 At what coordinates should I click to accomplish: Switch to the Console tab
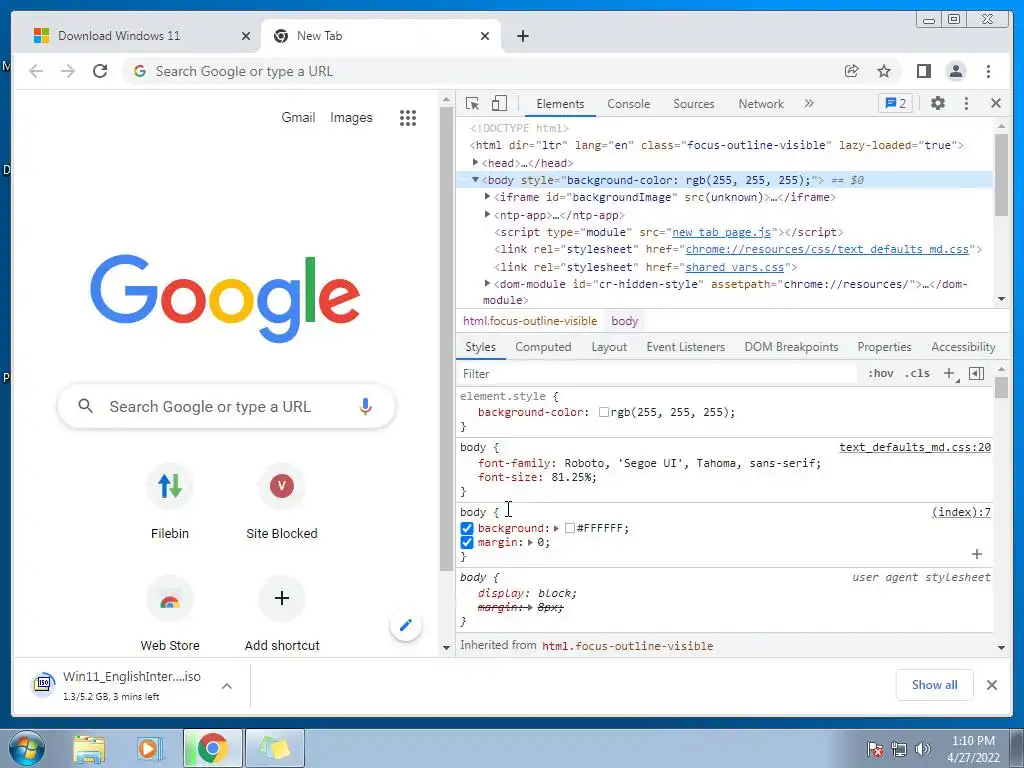tap(628, 104)
